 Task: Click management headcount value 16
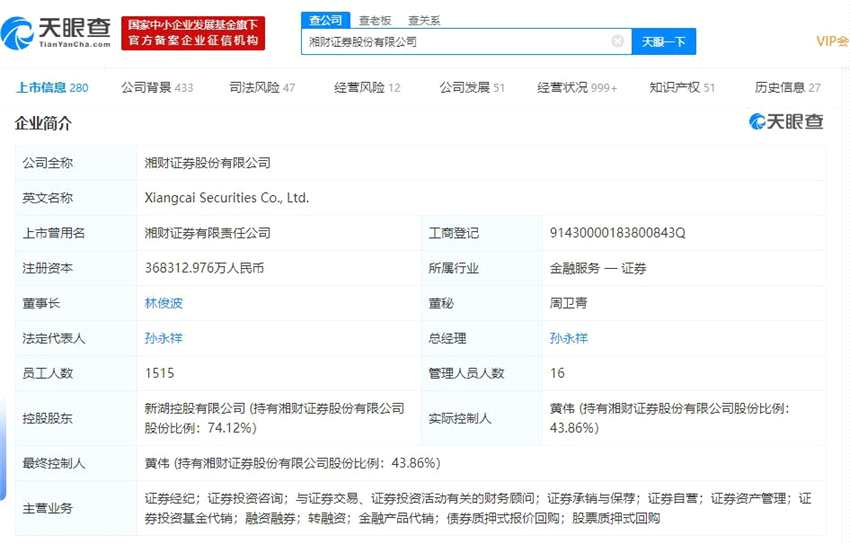(557, 373)
